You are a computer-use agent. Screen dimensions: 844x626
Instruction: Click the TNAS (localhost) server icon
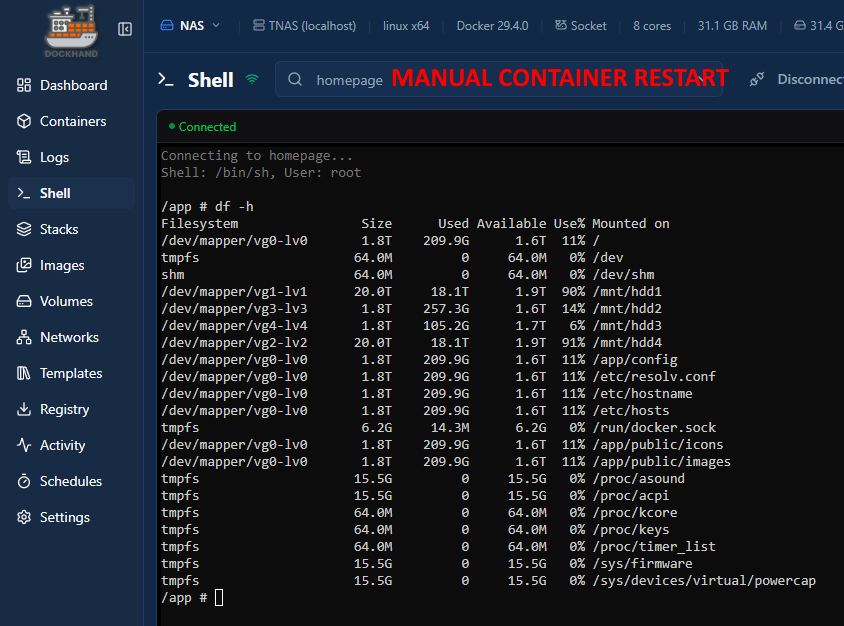[x=258, y=25]
